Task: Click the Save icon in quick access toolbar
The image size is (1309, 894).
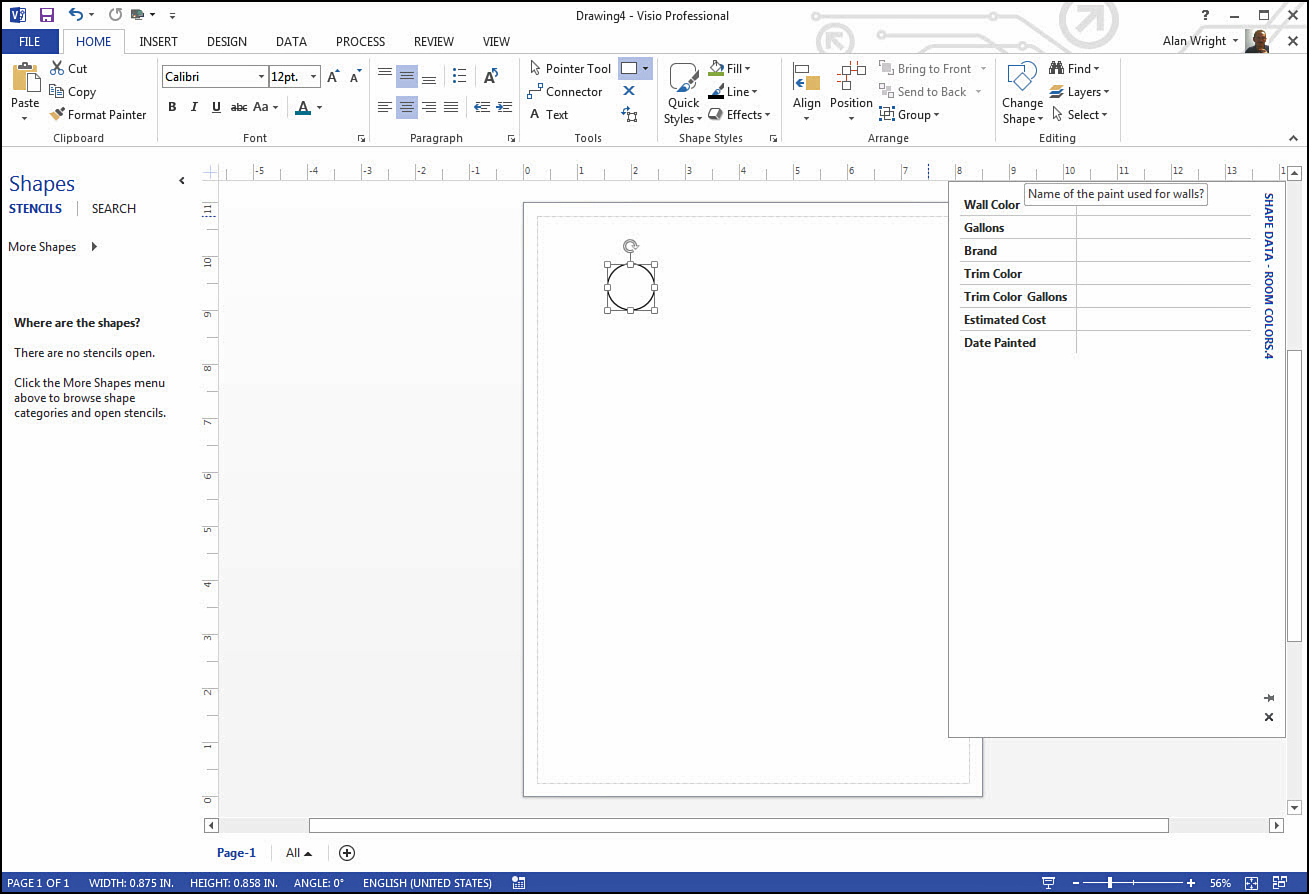Action: [46, 15]
